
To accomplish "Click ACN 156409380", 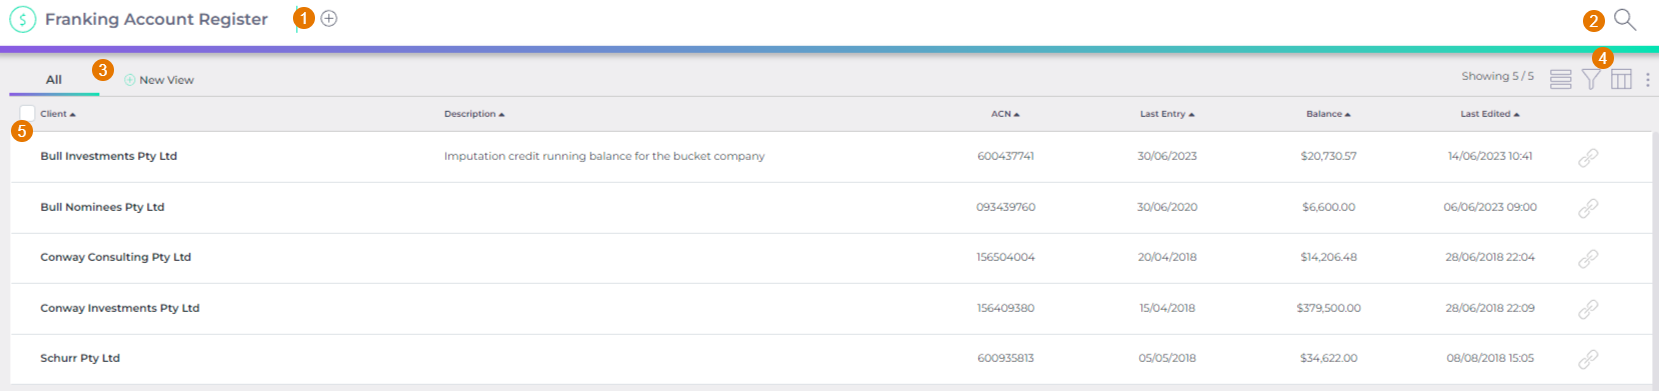I will tap(1005, 308).
